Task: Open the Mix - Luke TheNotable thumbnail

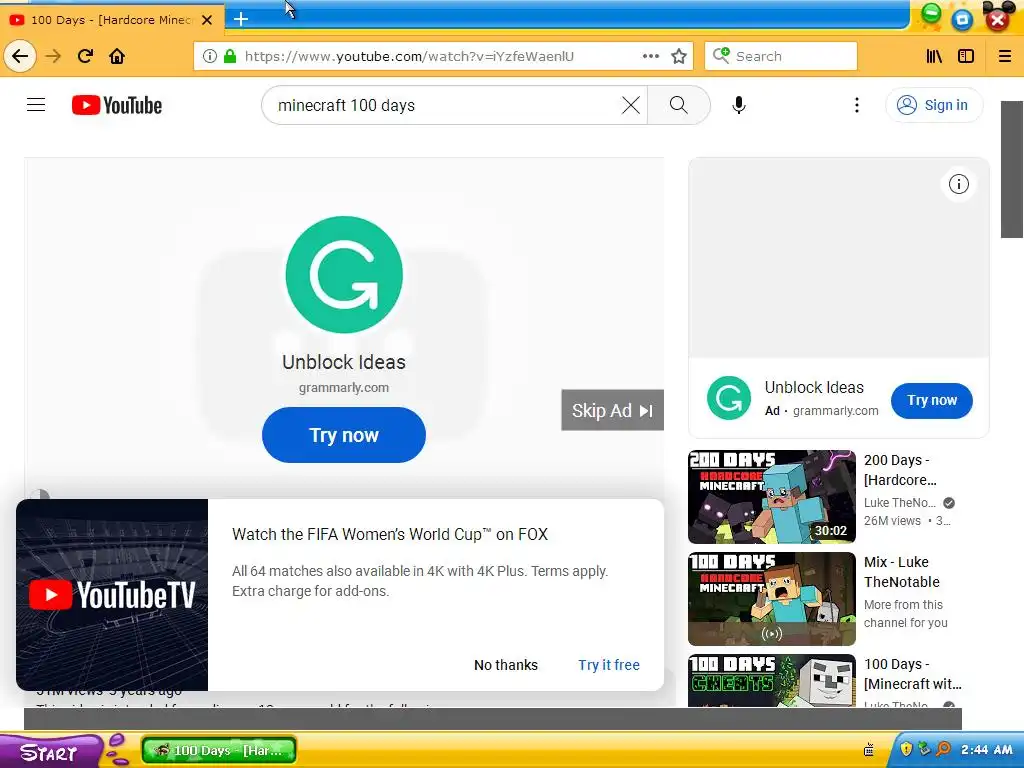Action: click(x=772, y=599)
